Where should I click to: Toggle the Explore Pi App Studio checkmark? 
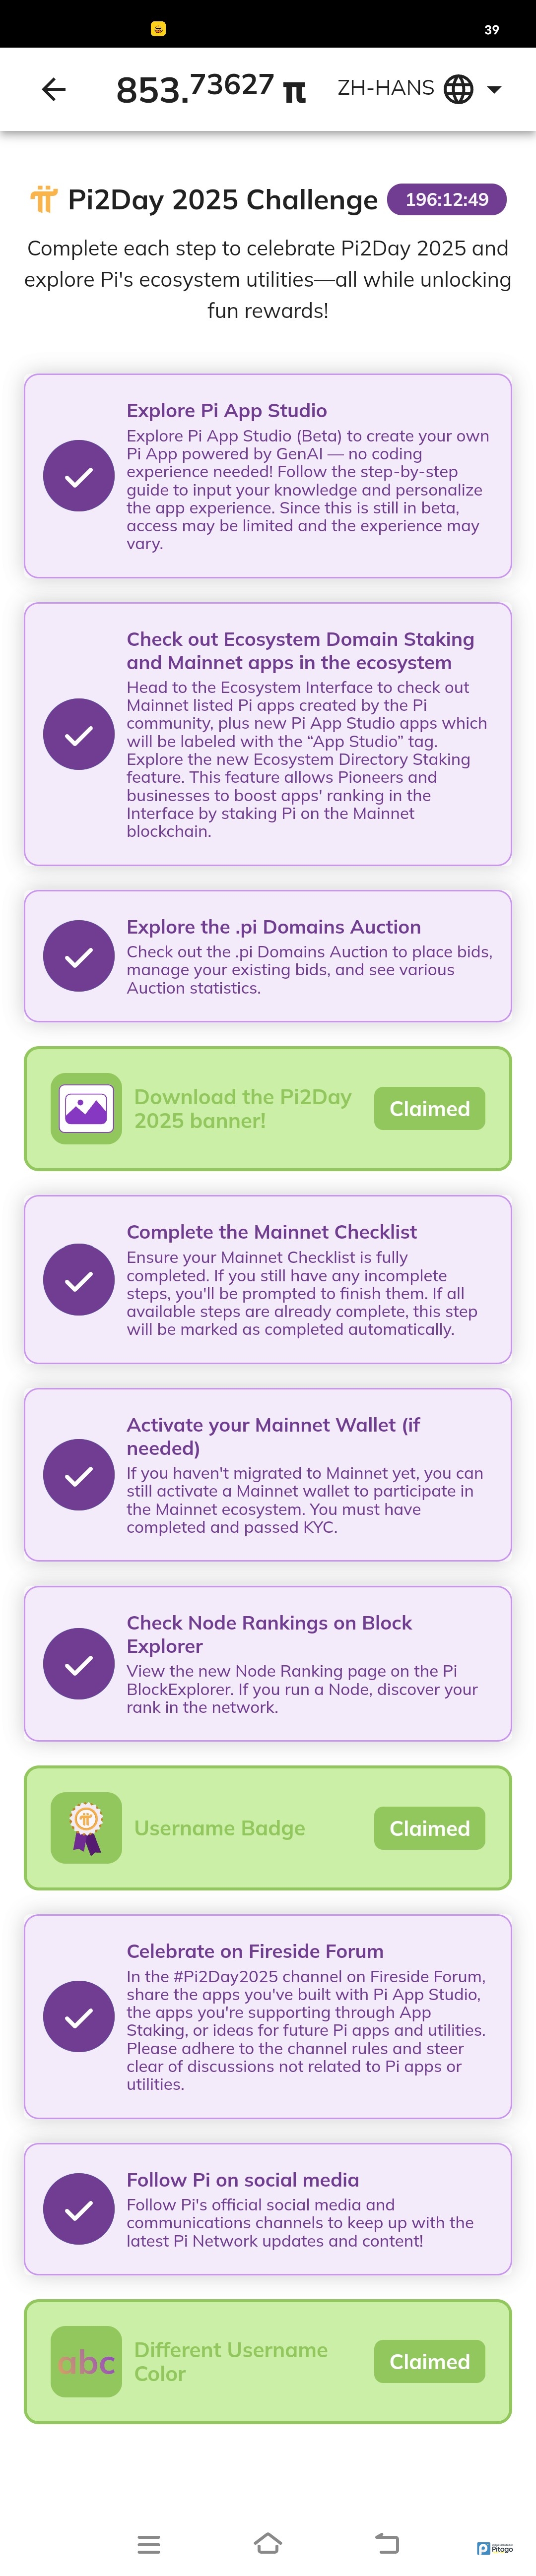click(x=79, y=476)
